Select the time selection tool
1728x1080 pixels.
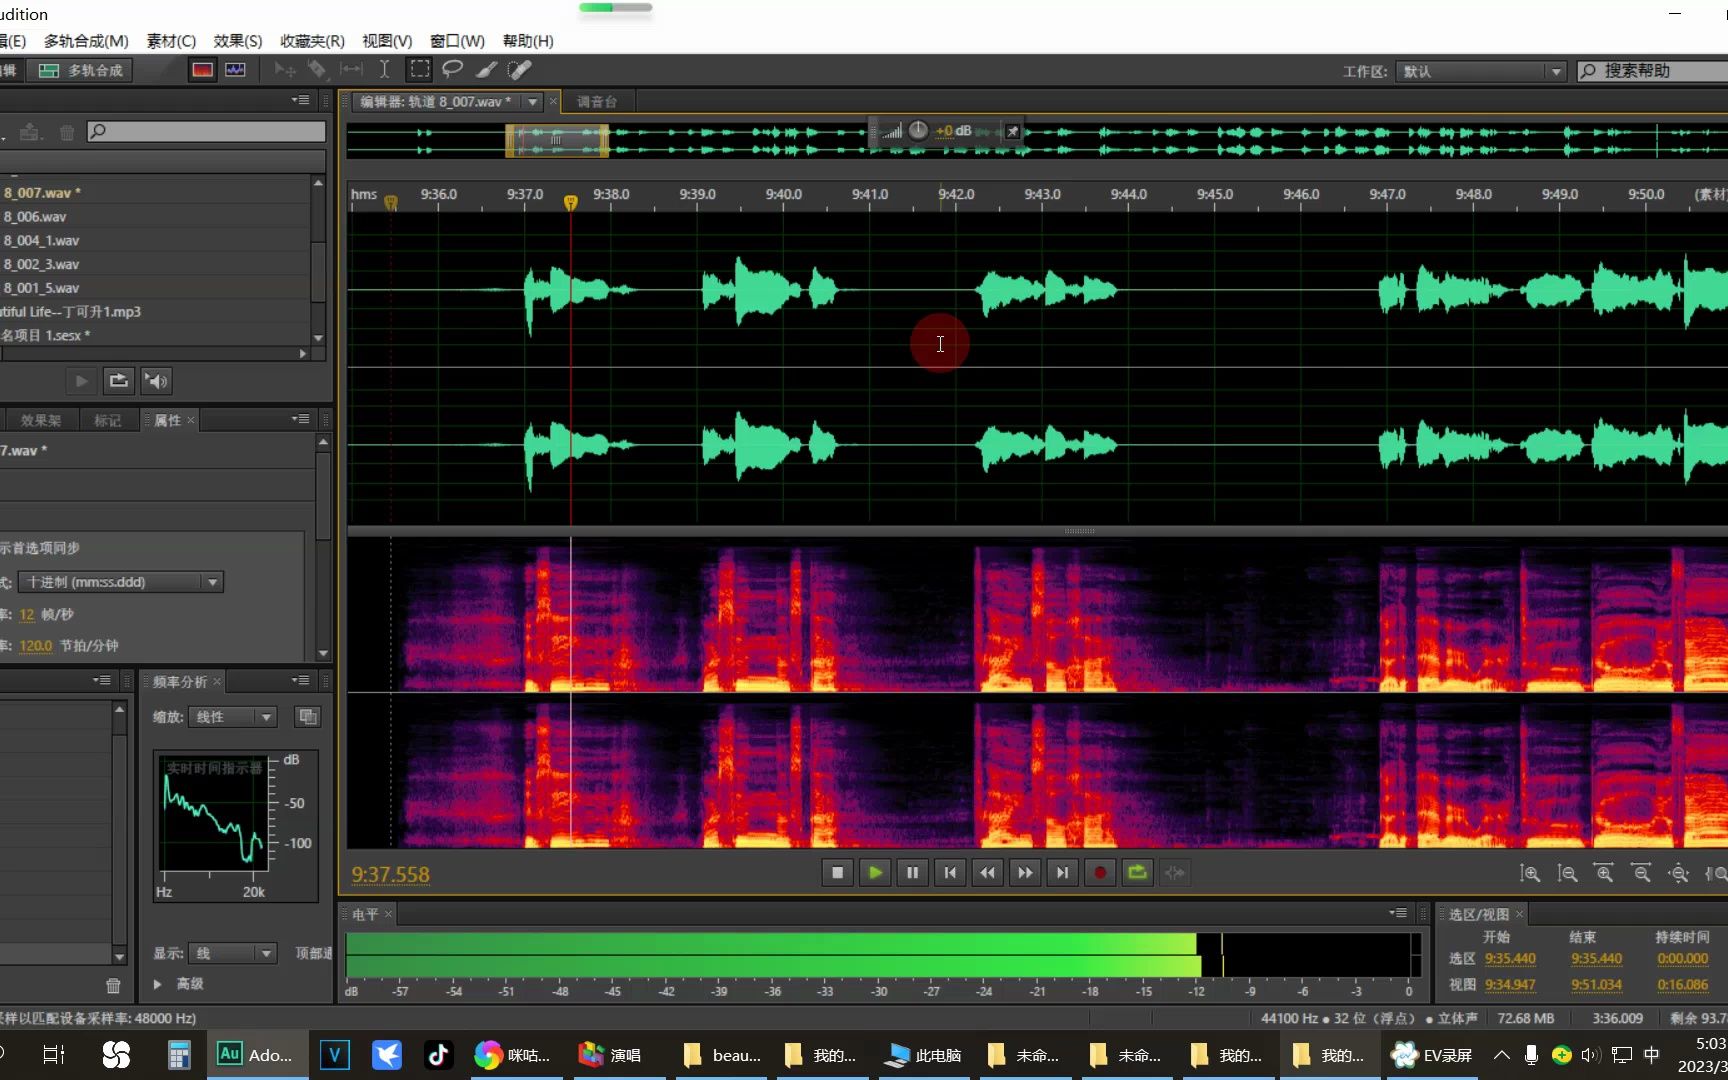point(384,69)
